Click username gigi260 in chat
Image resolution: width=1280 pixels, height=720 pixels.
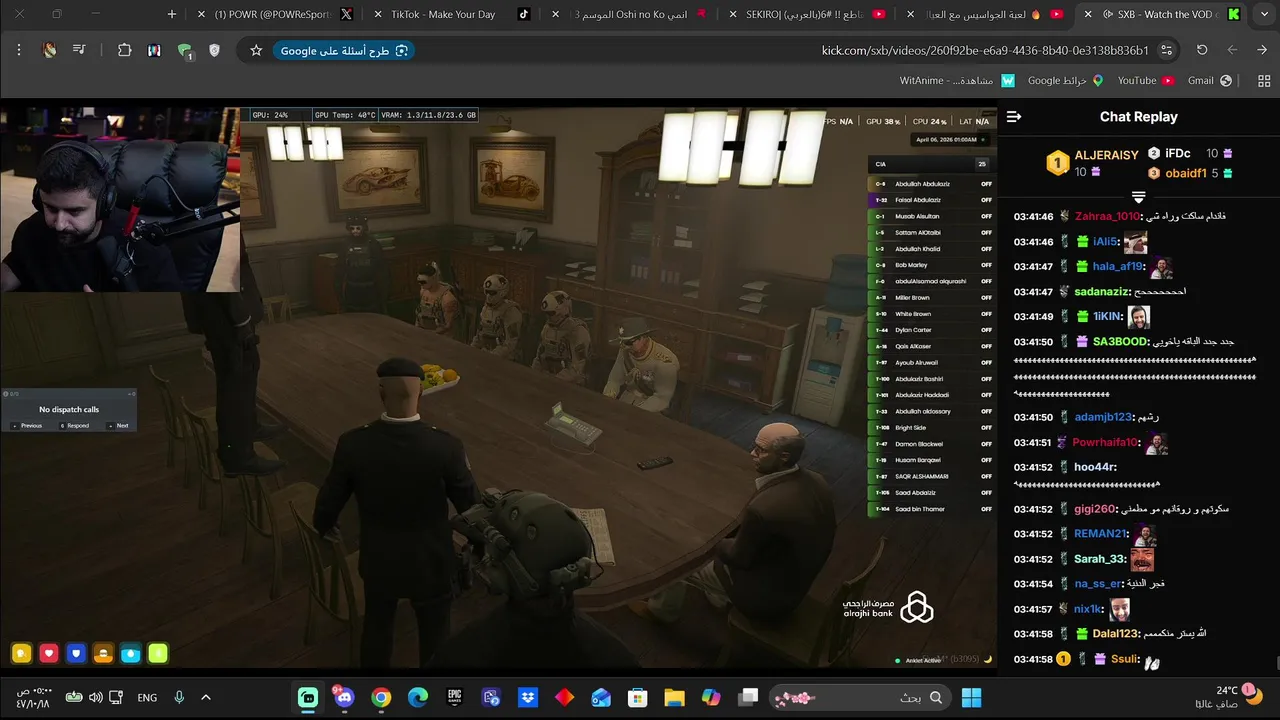(x=1095, y=509)
